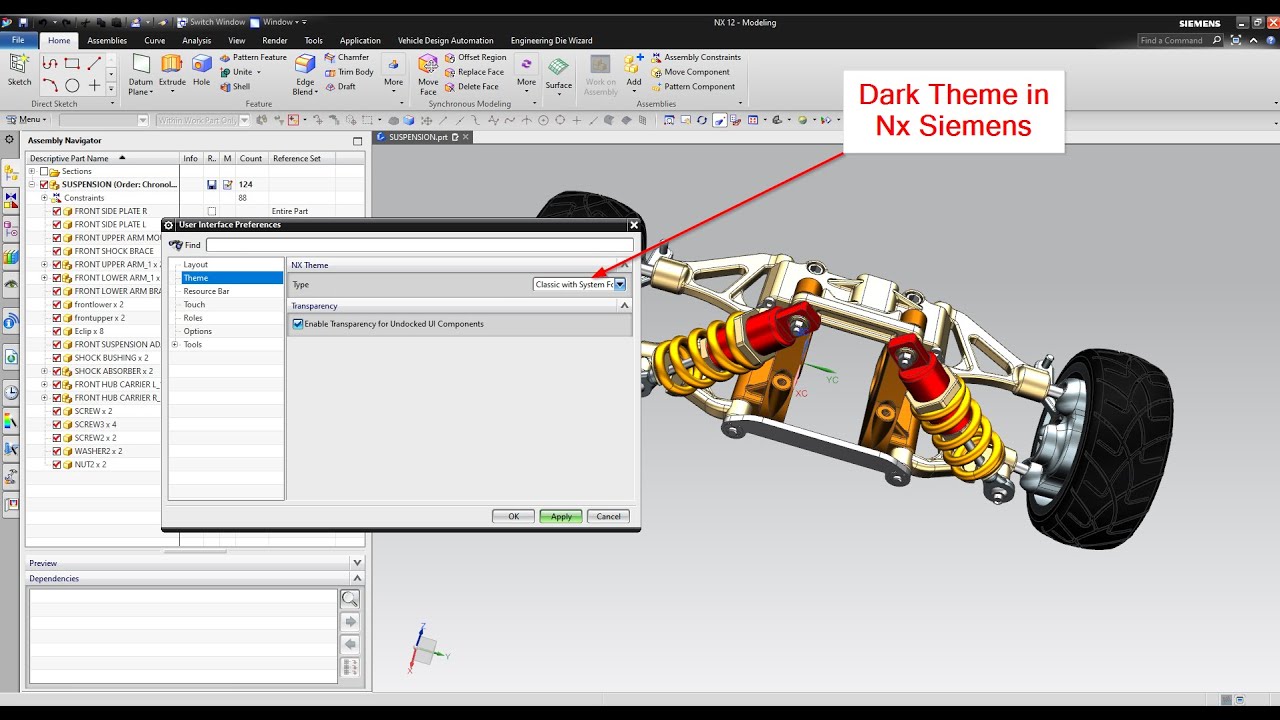
Task: Choose the Pattern Component command
Action: (693, 87)
